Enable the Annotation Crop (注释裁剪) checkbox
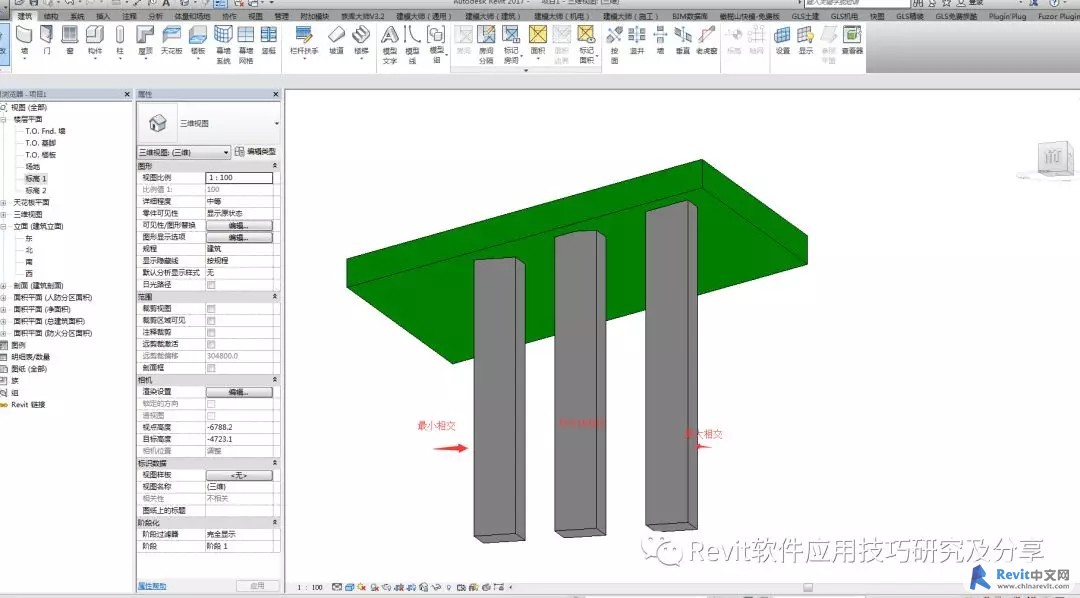 [x=211, y=332]
